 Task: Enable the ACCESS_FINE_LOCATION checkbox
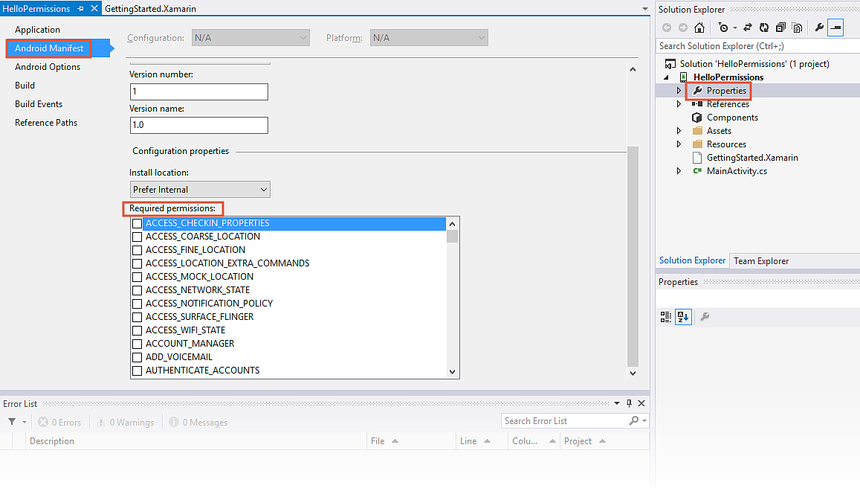pos(138,250)
